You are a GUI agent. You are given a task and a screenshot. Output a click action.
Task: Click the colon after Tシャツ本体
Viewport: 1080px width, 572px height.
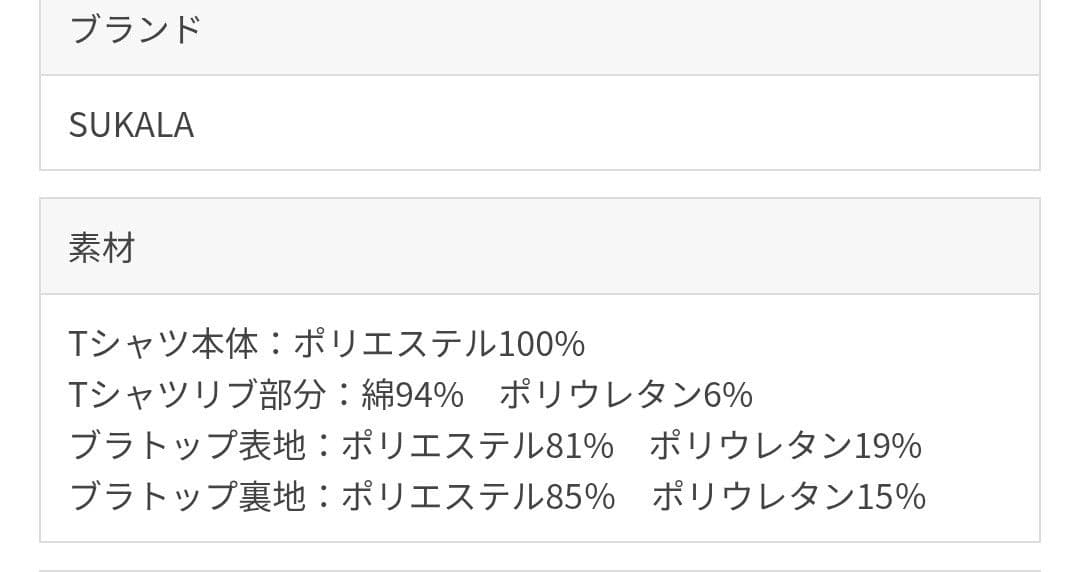pyautogui.click(x=276, y=344)
